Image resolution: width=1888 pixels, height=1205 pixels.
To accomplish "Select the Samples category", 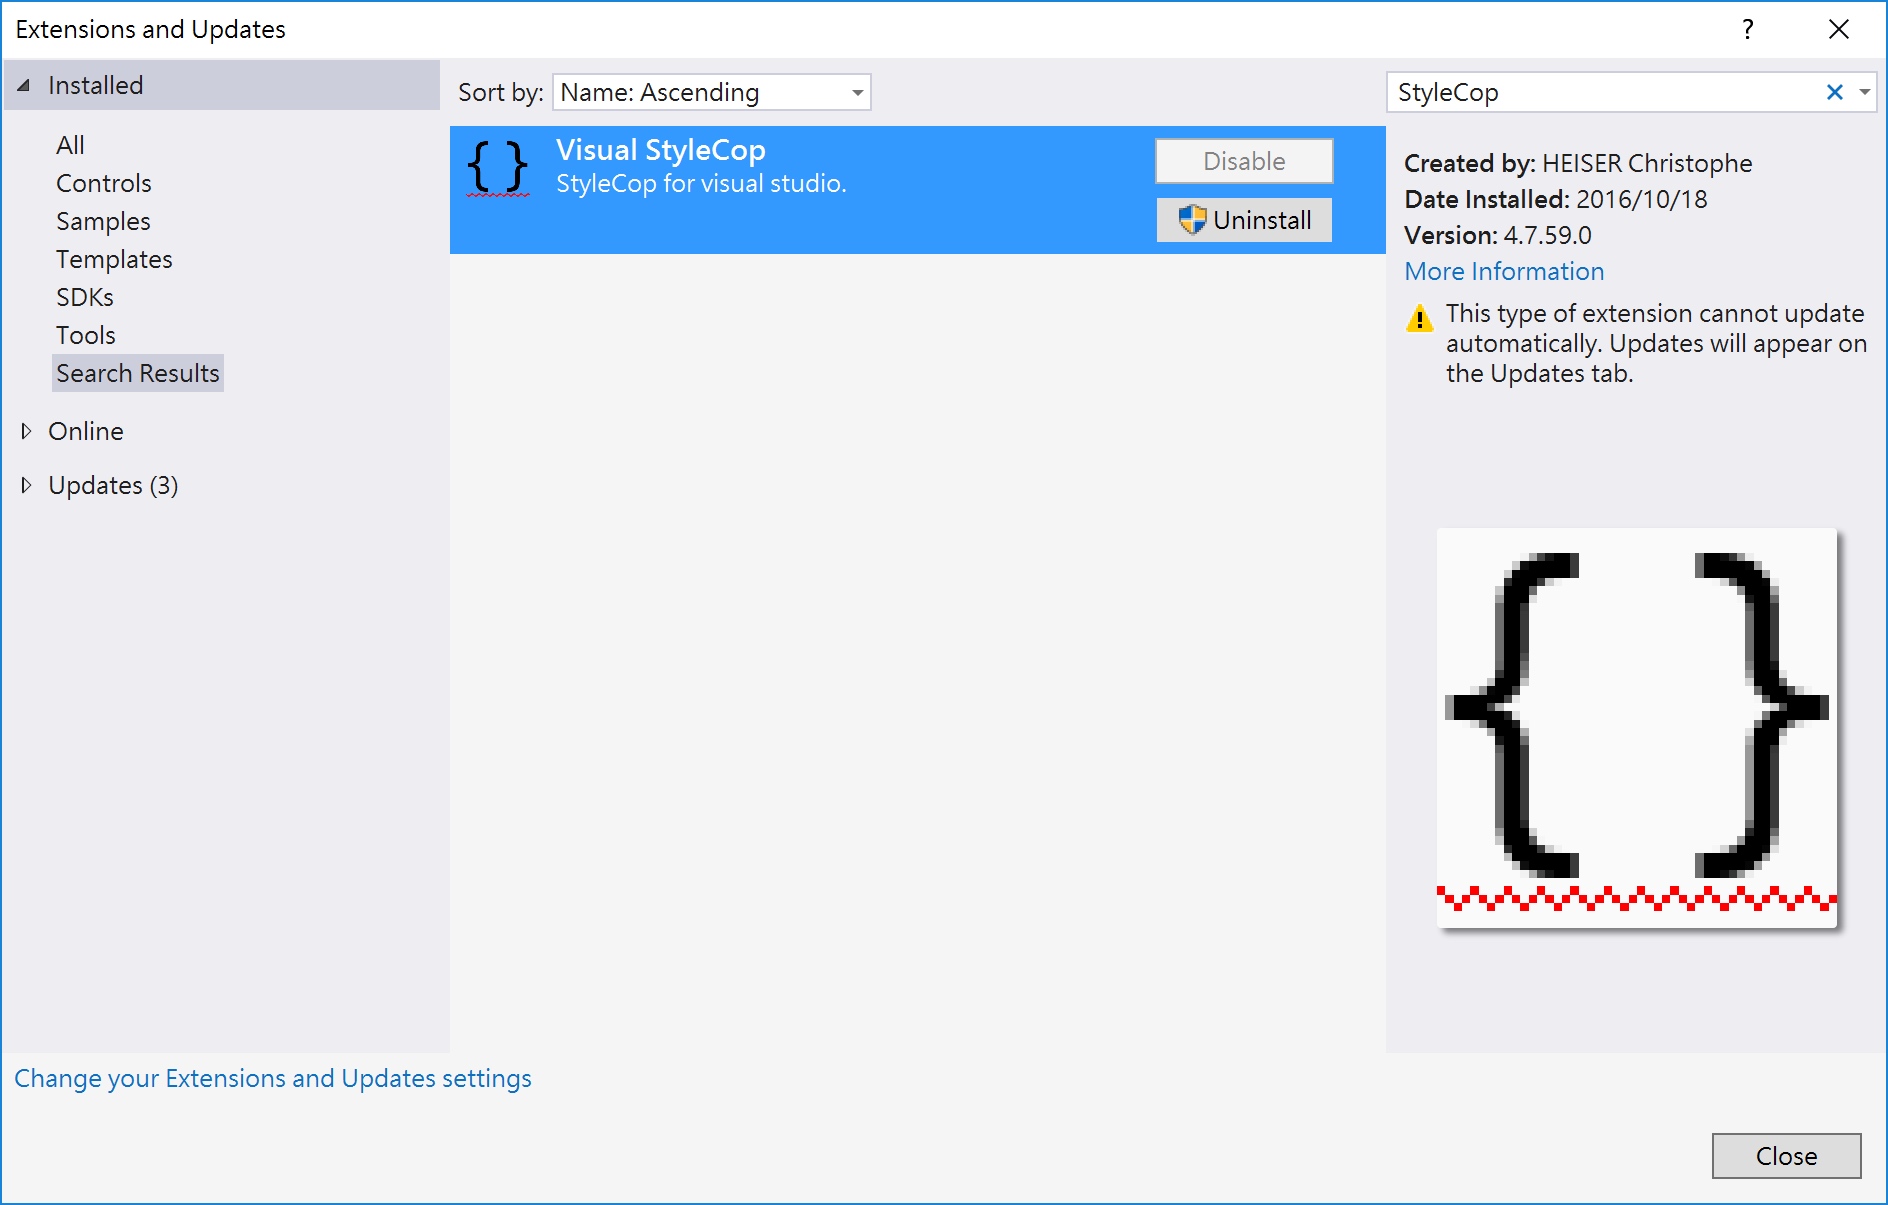I will click(103, 221).
